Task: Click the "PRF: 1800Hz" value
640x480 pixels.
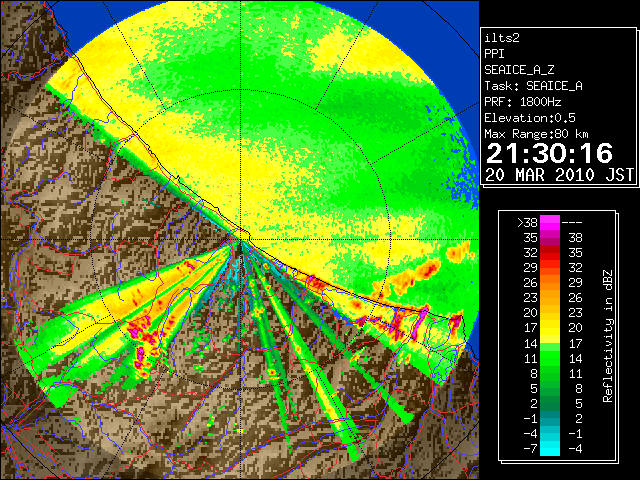Action: pyautogui.click(x=523, y=102)
